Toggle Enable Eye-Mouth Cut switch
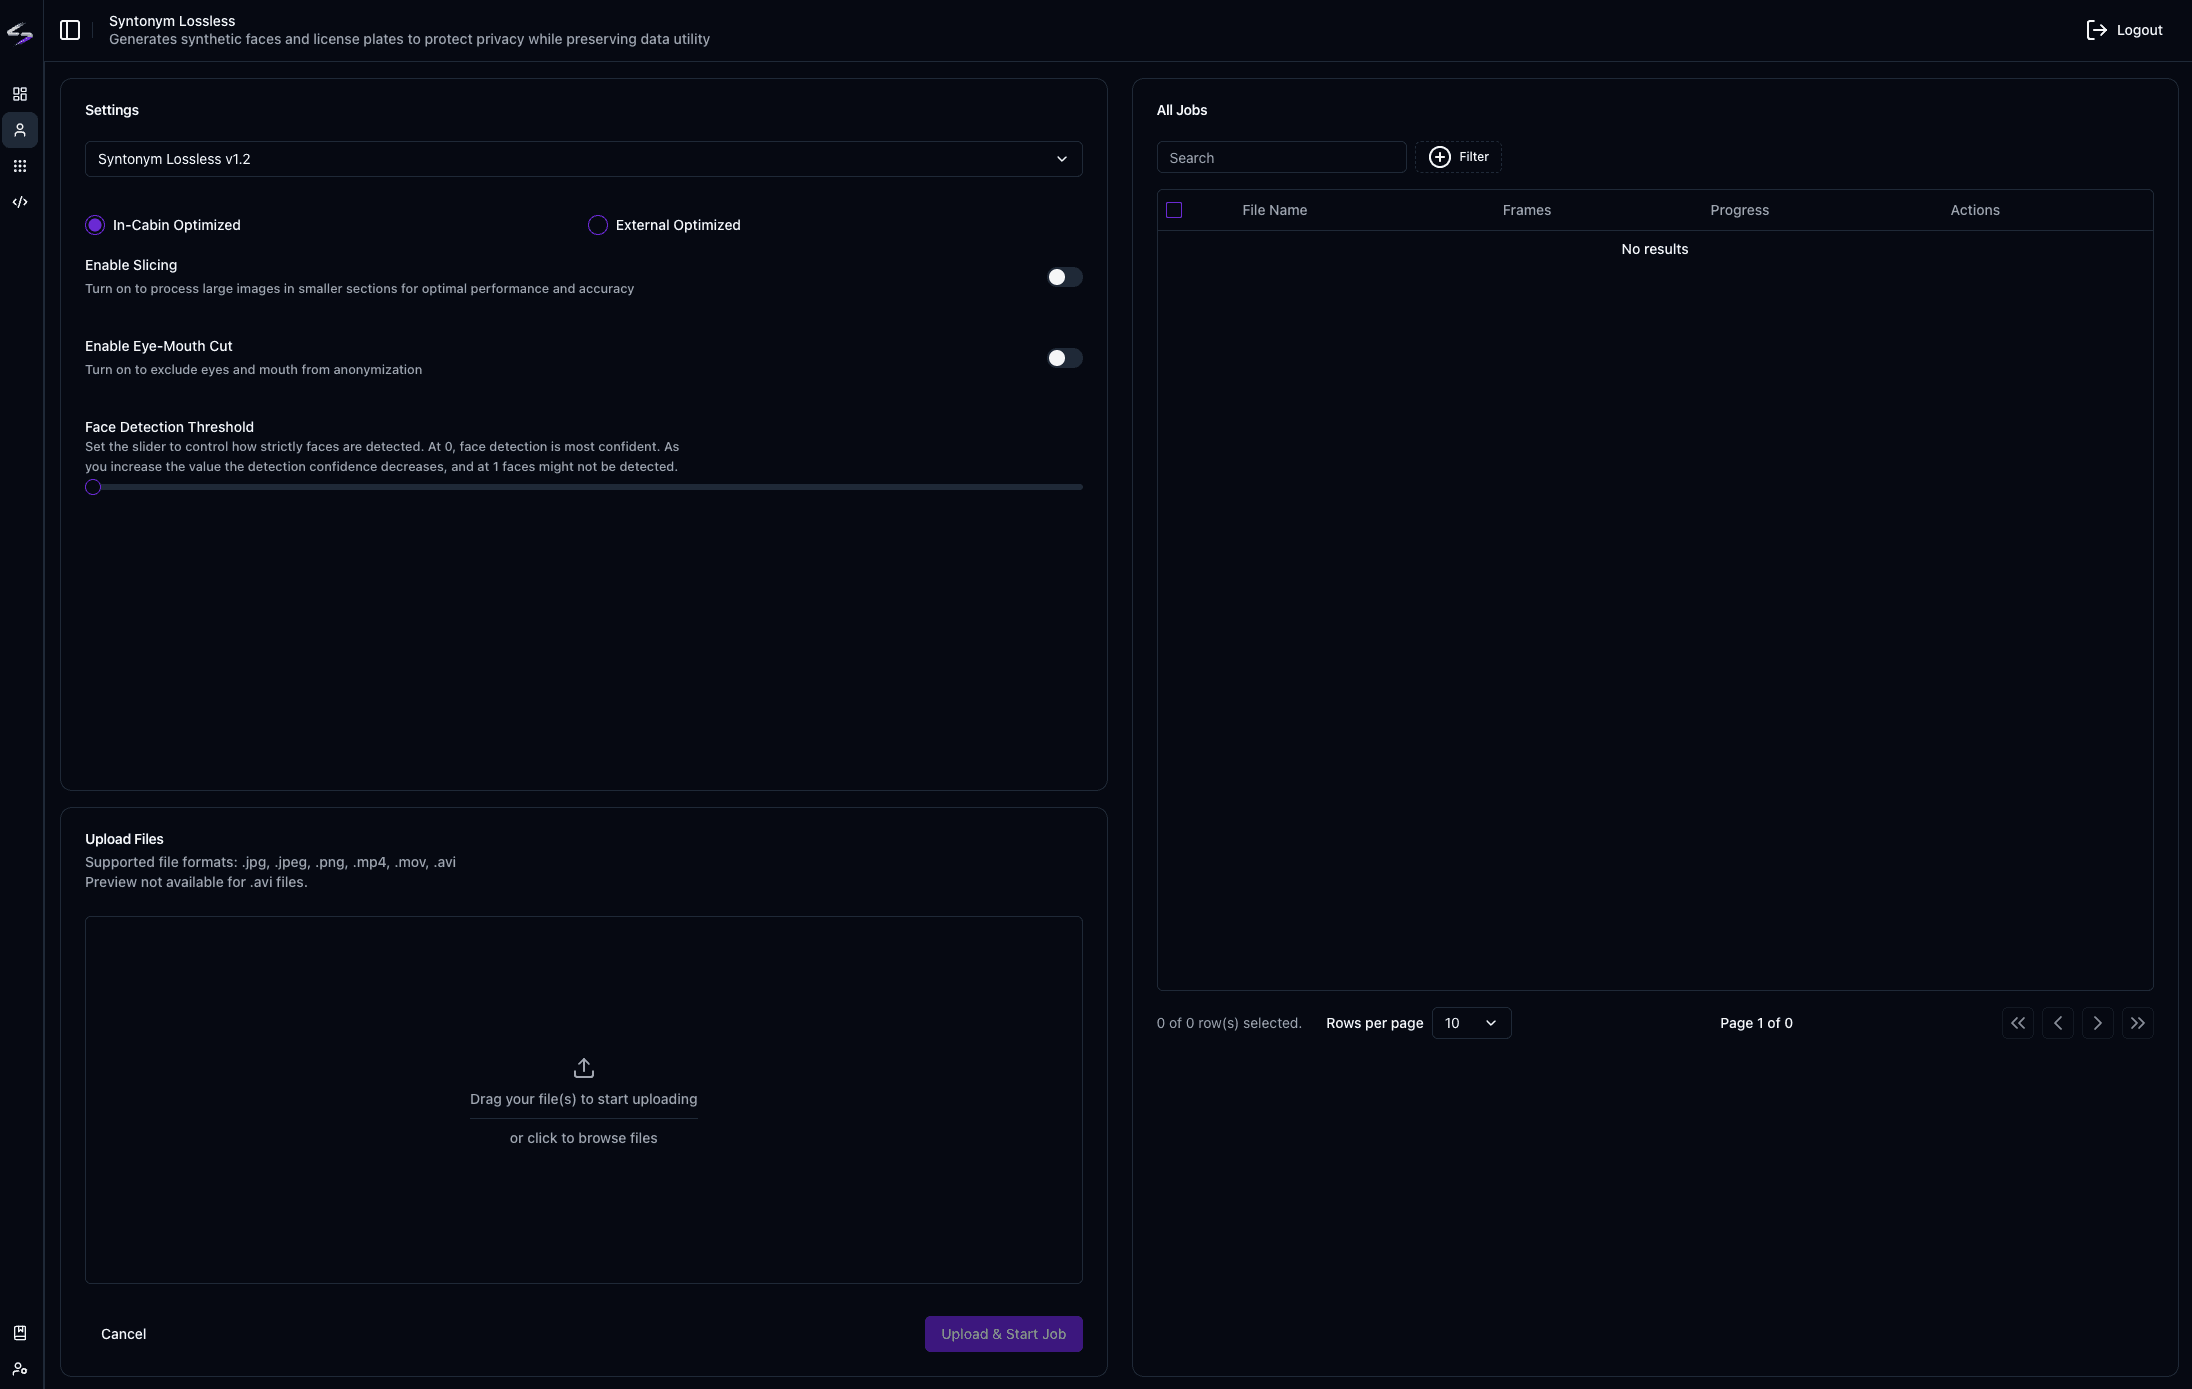Viewport: 2192px width, 1389px height. click(1064, 358)
